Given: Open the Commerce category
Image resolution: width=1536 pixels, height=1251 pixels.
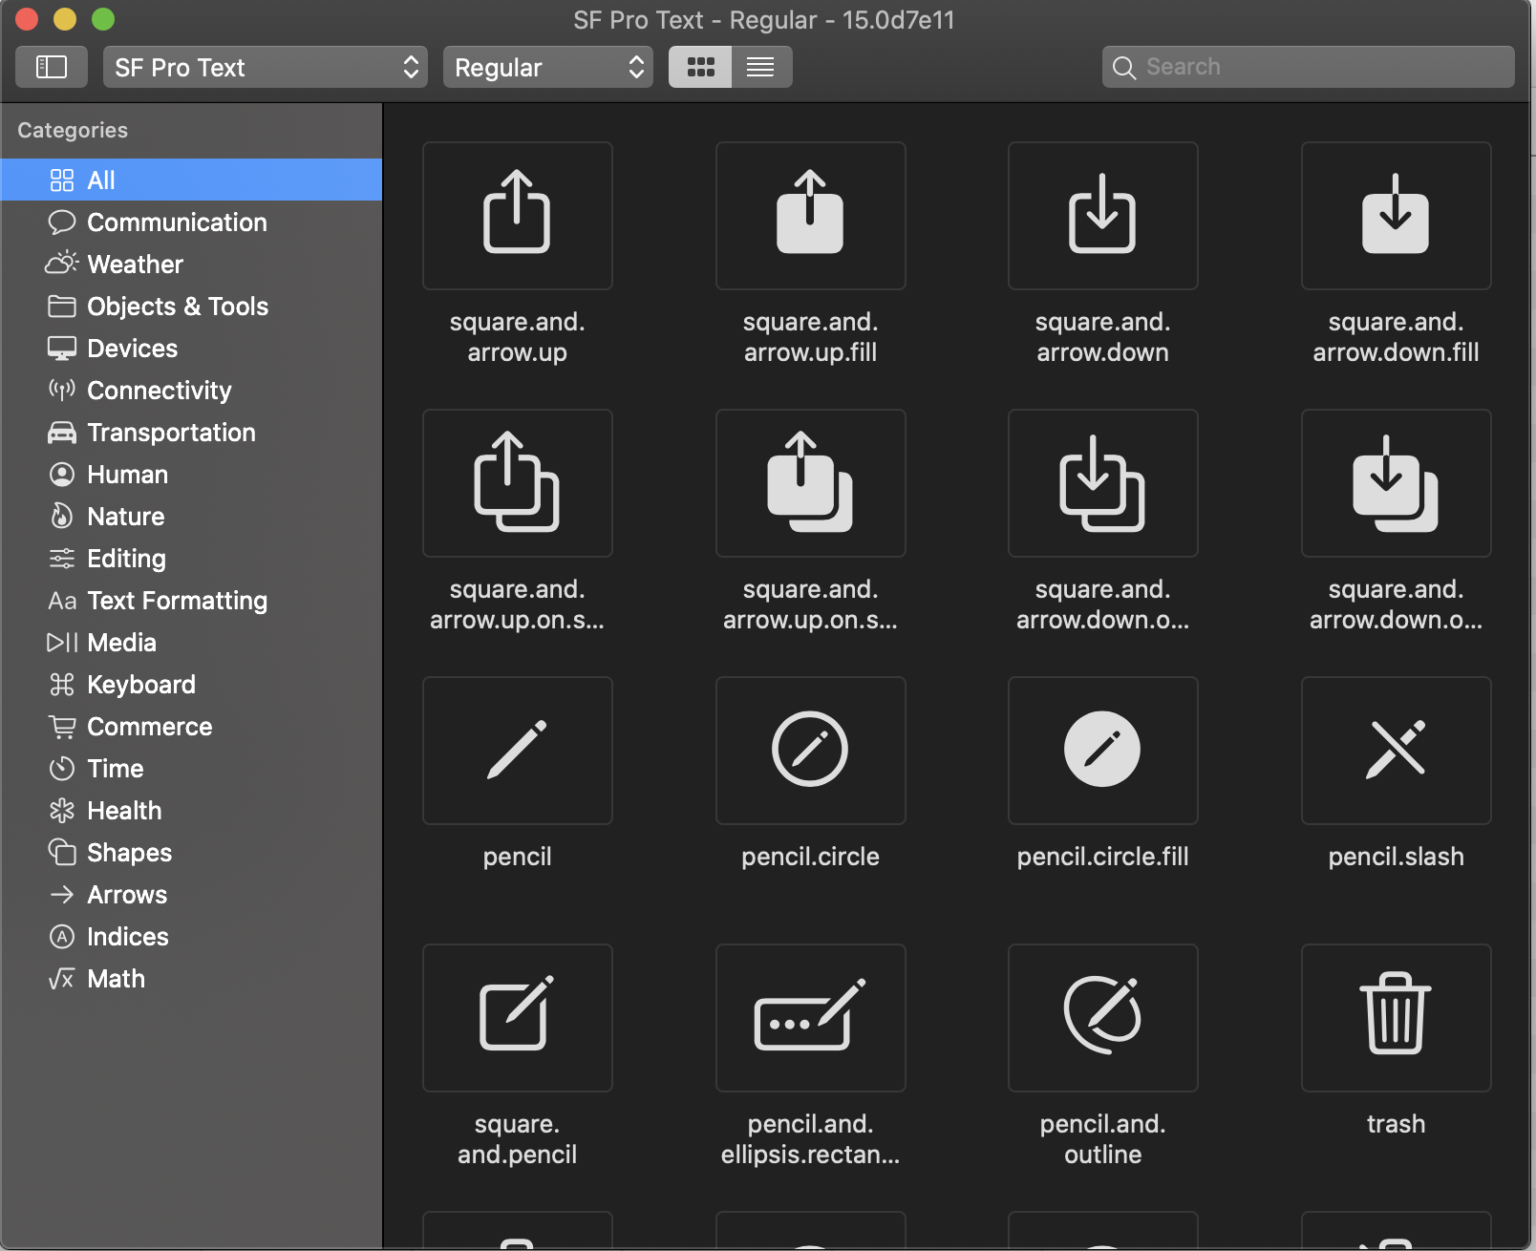Looking at the screenshot, I should click(x=191, y=726).
